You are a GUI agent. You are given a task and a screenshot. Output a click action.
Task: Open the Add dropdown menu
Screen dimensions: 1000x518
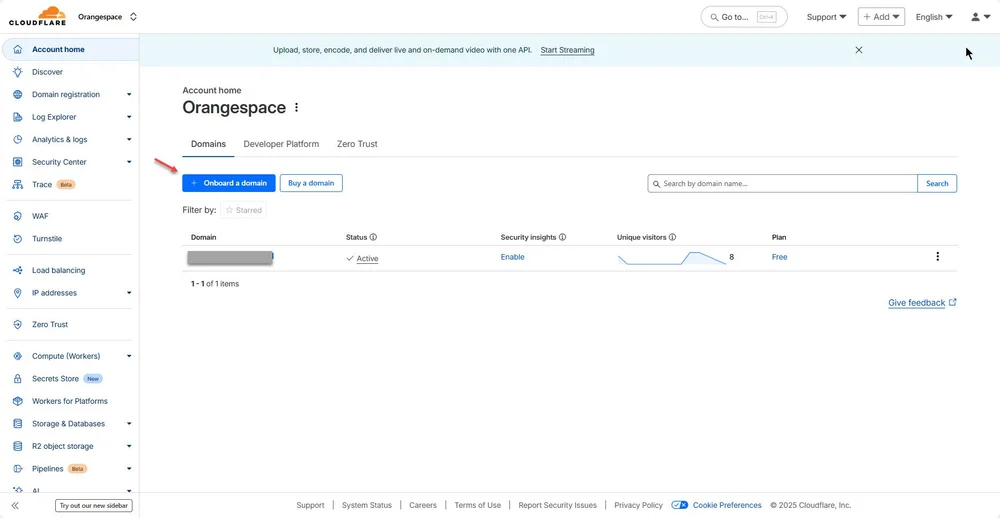point(881,17)
